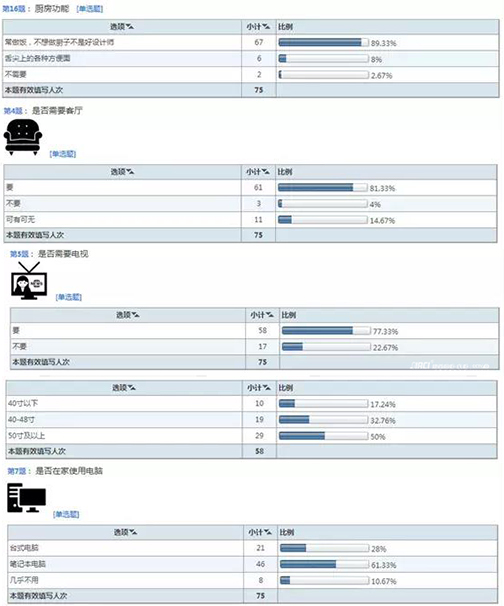Click the 89.33% progress bar
Image resolution: width=504 pixels, height=606 pixels.
[324, 43]
